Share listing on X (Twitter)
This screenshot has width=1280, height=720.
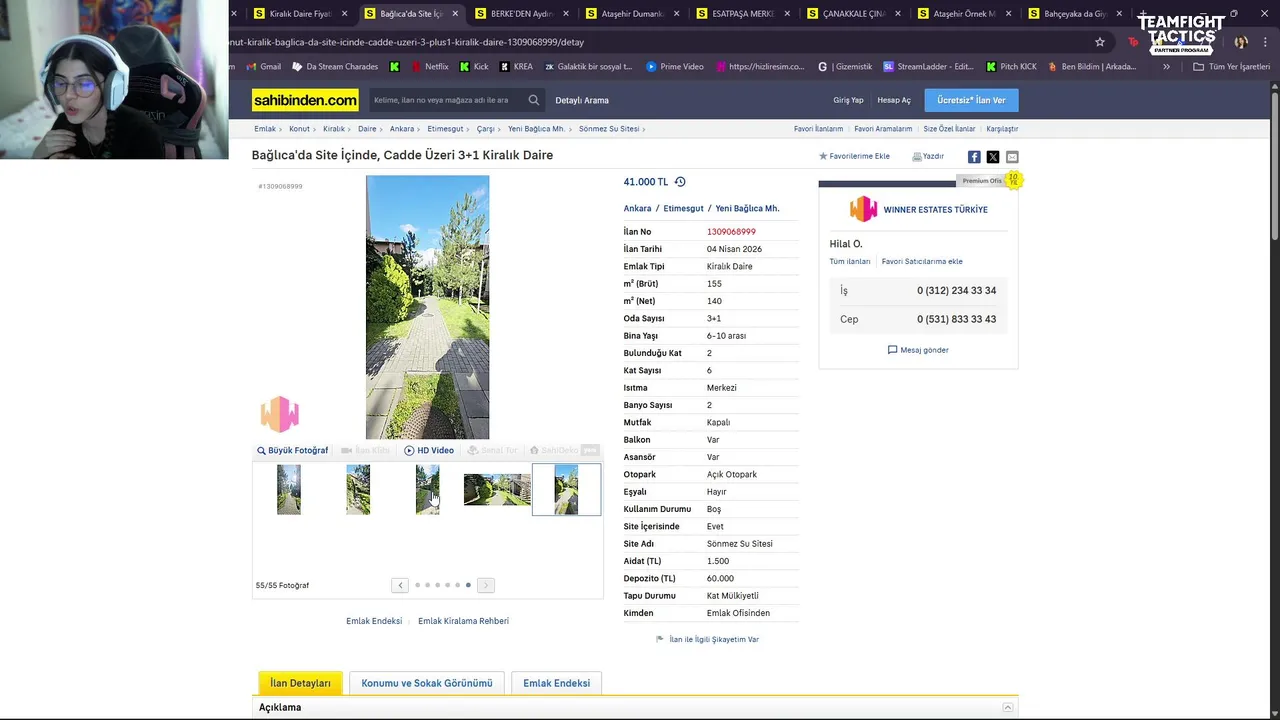pyautogui.click(x=993, y=157)
